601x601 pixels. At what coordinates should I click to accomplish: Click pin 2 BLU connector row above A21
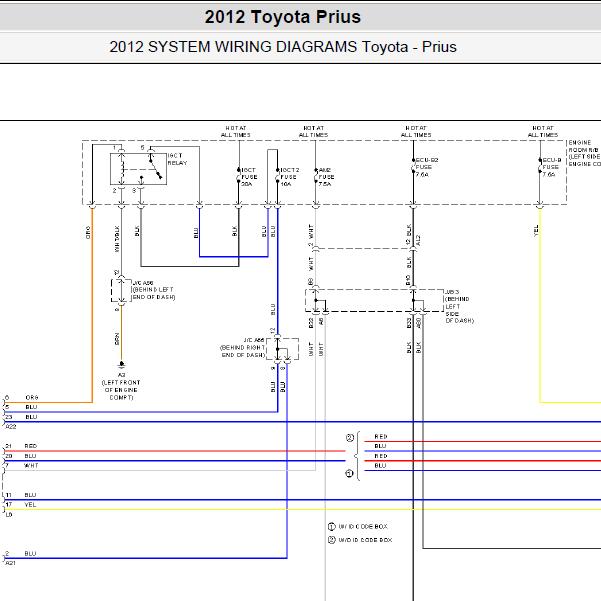point(21,554)
